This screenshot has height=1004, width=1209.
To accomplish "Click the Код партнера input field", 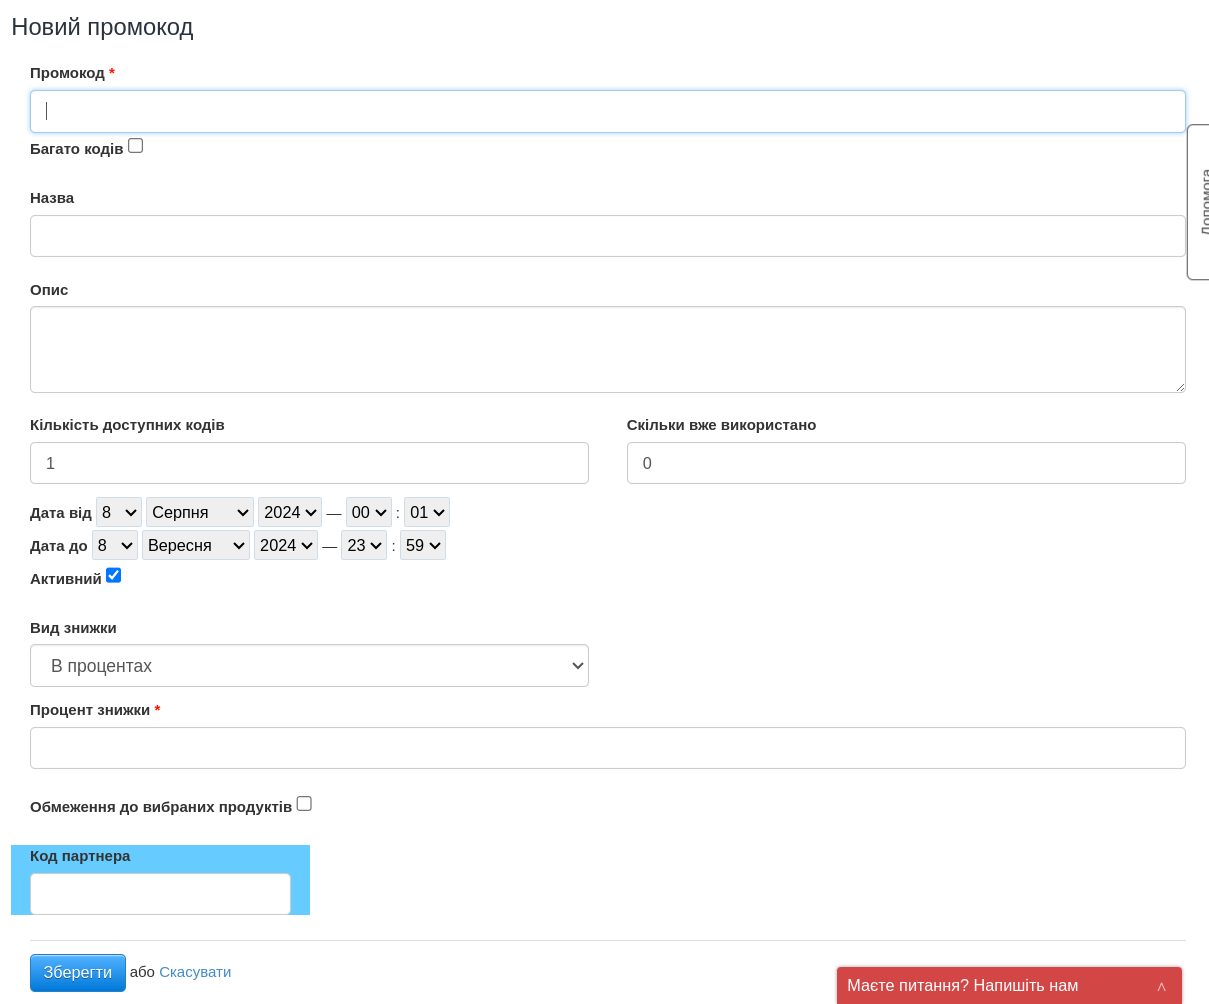I will [x=160, y=894].
